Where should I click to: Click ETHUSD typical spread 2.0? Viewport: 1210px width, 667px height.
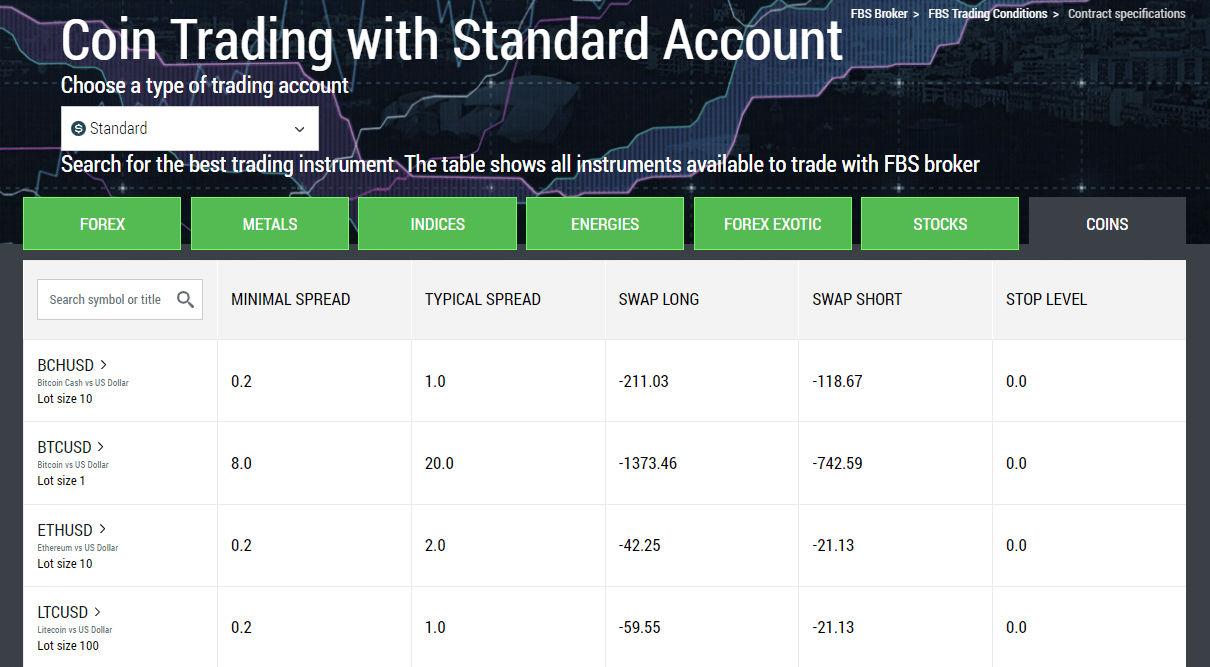click(435, 545)
